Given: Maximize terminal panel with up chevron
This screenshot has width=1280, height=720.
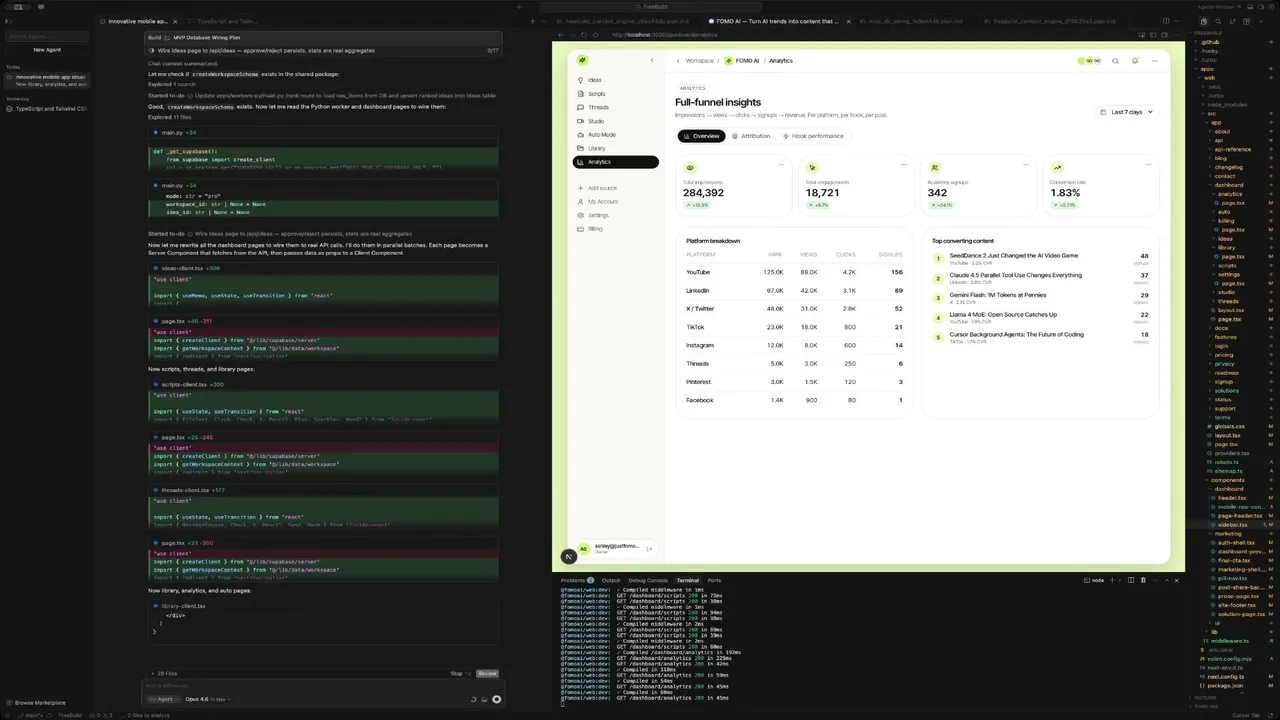Looking at the screenshot, I should click(x=1166, y=580).
